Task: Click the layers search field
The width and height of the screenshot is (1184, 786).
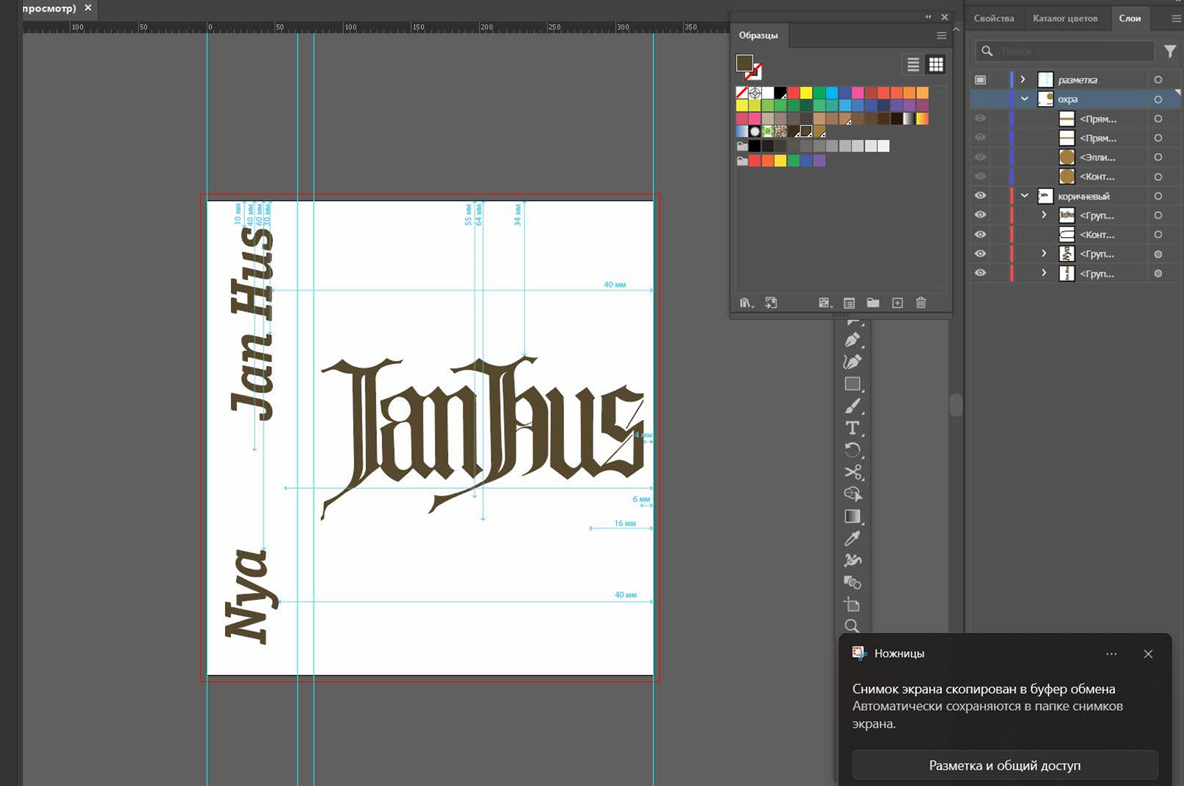Action: [x=1065, y=51]
